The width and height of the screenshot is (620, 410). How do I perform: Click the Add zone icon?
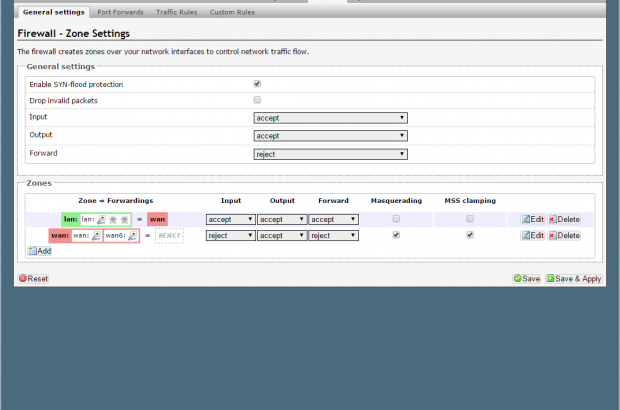32,251
